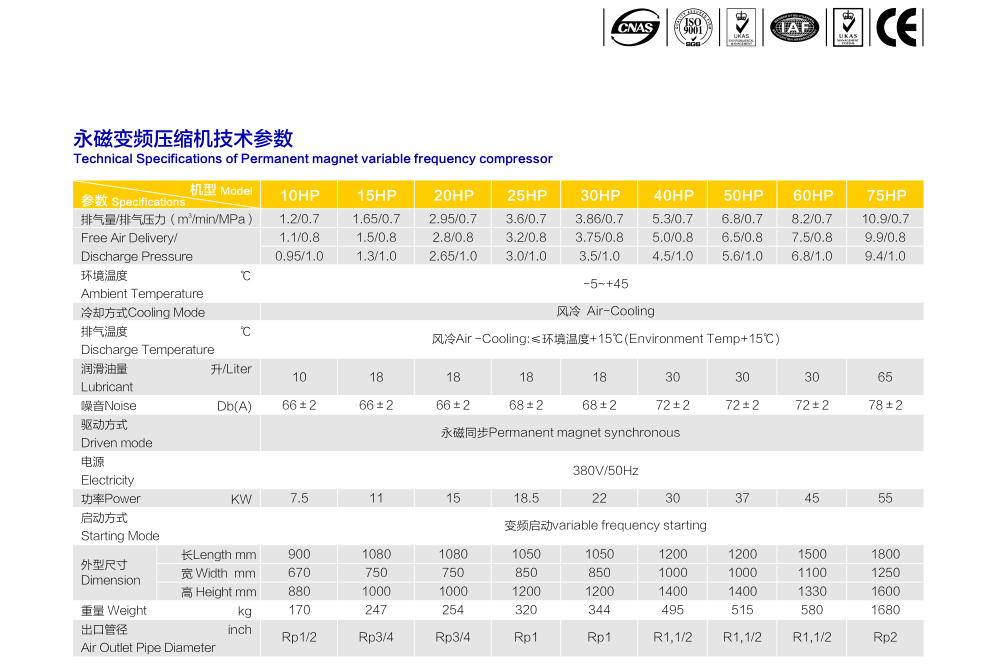Click the 75HP model column header
This screenshot has width=1000, height=671.
click(x=886, y=195)
